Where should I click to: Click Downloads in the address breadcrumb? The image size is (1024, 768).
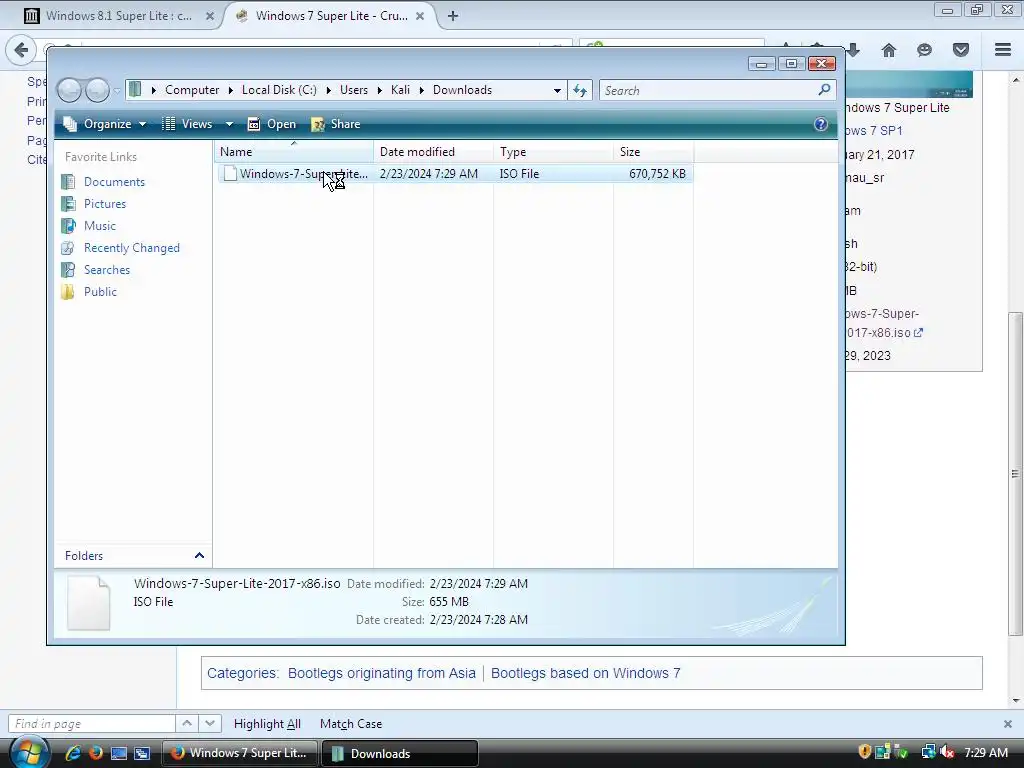click(x=462, y=90)
